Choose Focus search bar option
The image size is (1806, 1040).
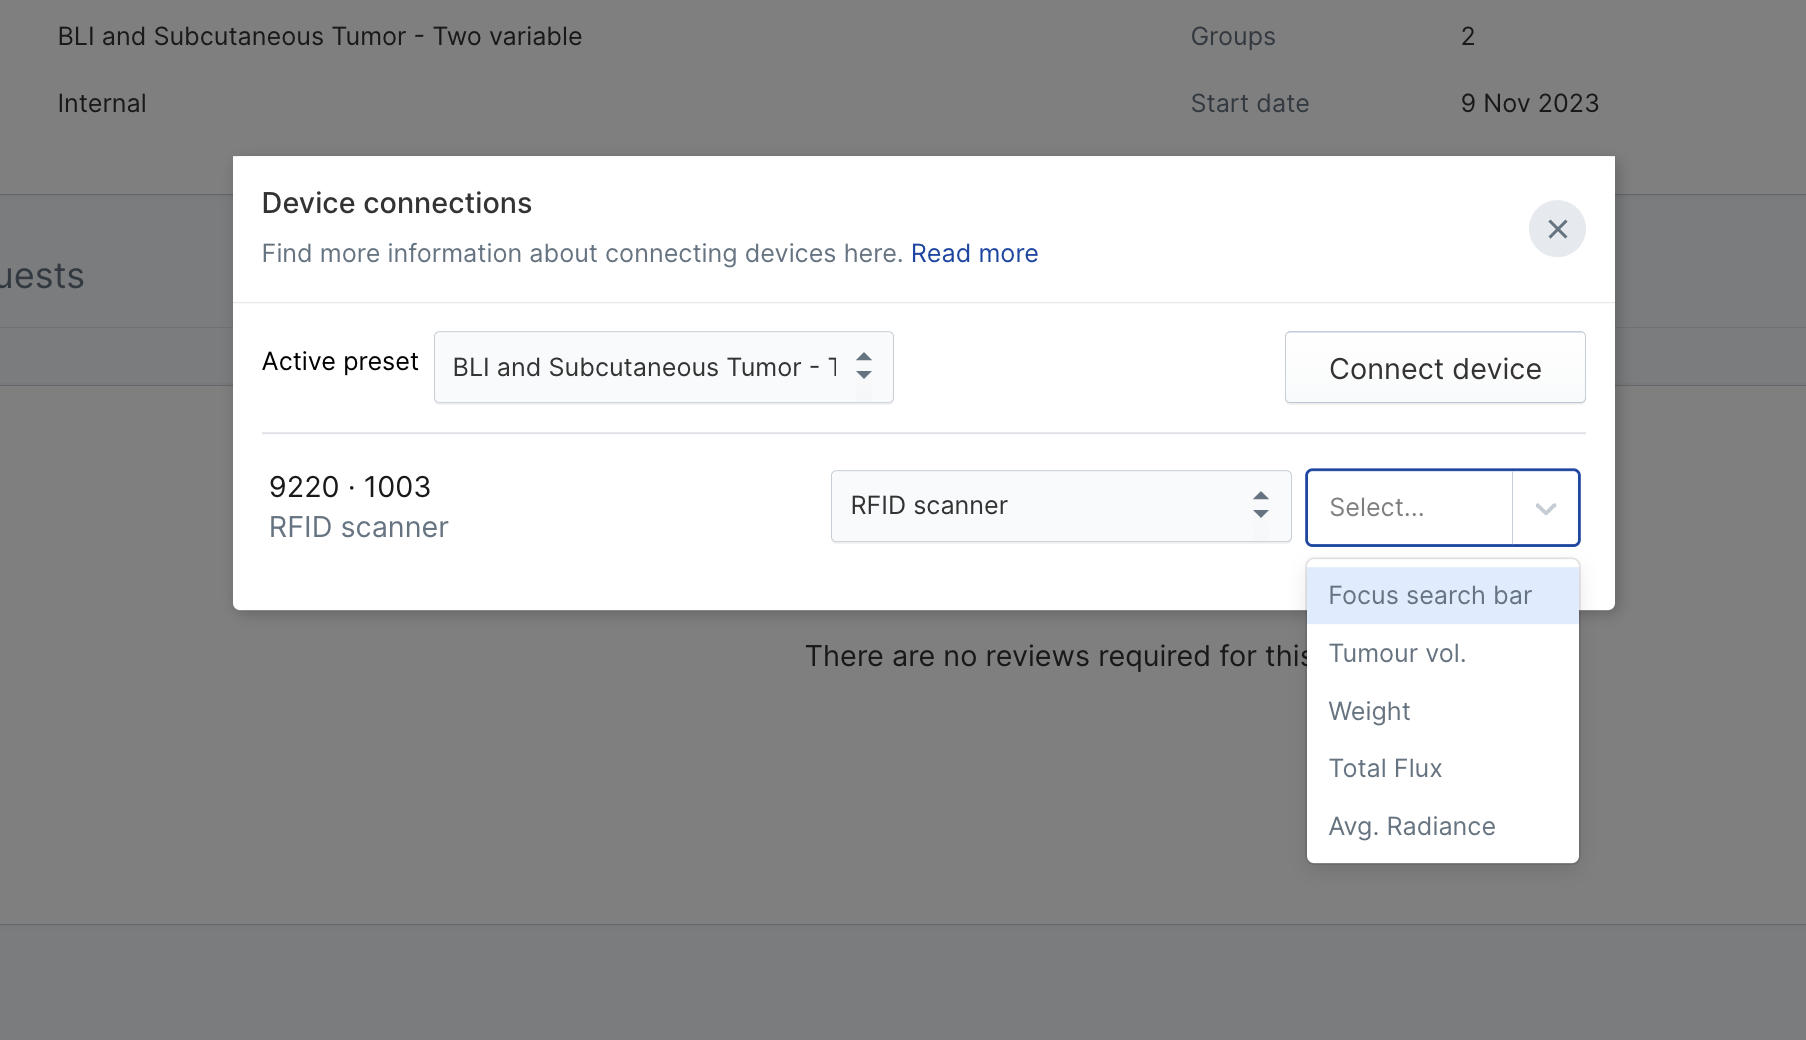1442,596
